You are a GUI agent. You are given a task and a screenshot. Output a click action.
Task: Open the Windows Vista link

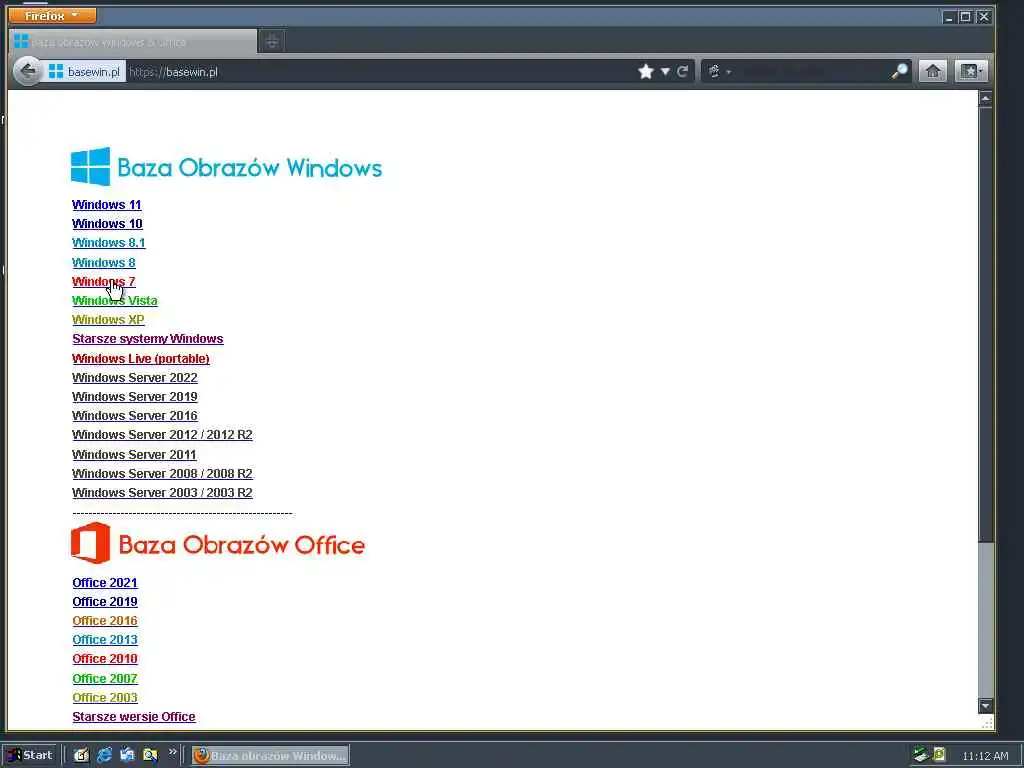click(115, 300)
